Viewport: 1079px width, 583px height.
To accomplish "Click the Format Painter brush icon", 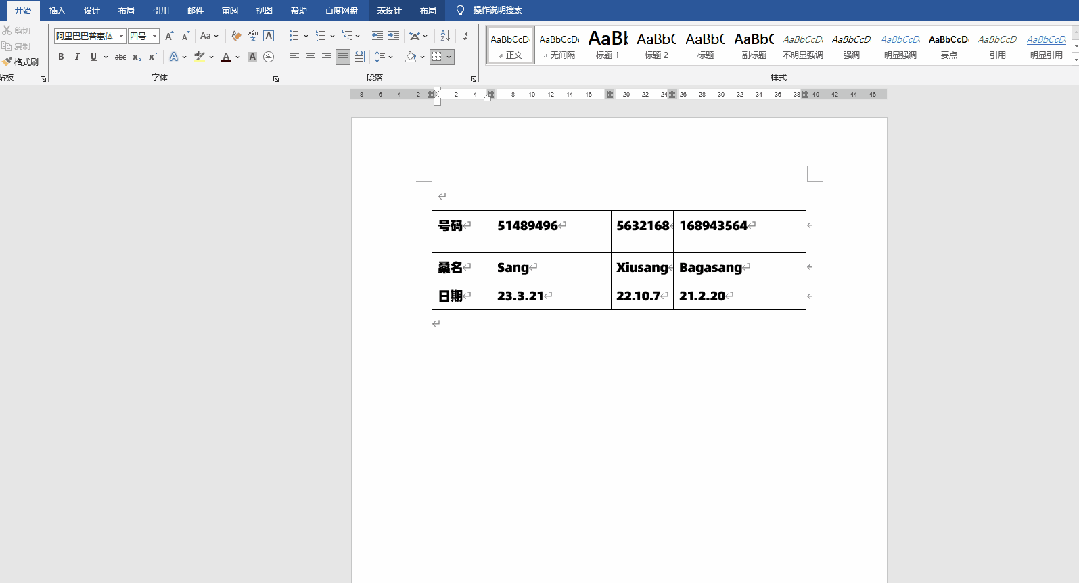I will point(8,62).
